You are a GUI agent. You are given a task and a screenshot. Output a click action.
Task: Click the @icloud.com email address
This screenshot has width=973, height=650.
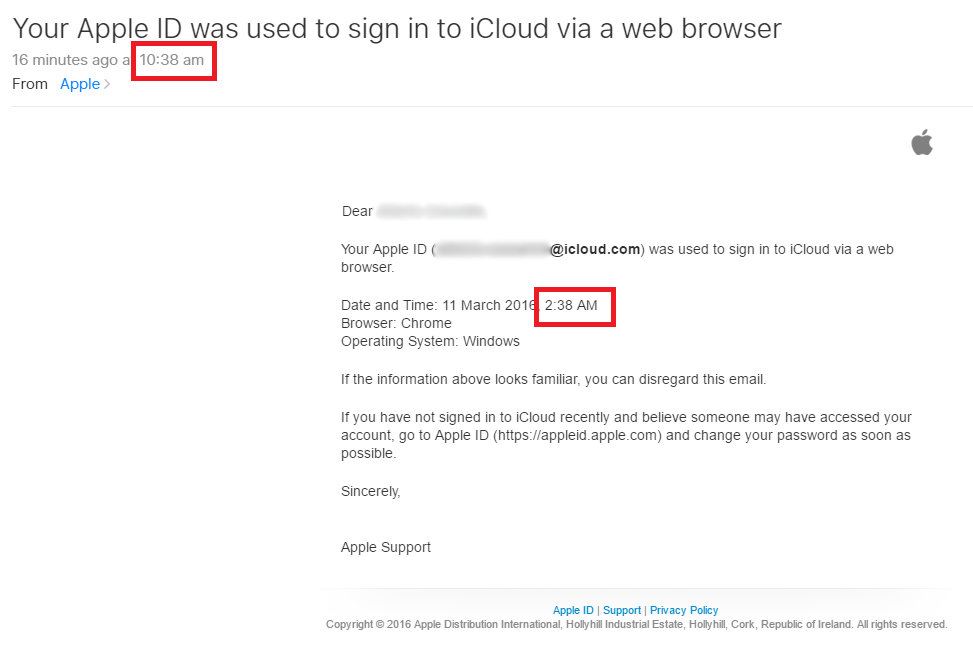pos(594,249)
